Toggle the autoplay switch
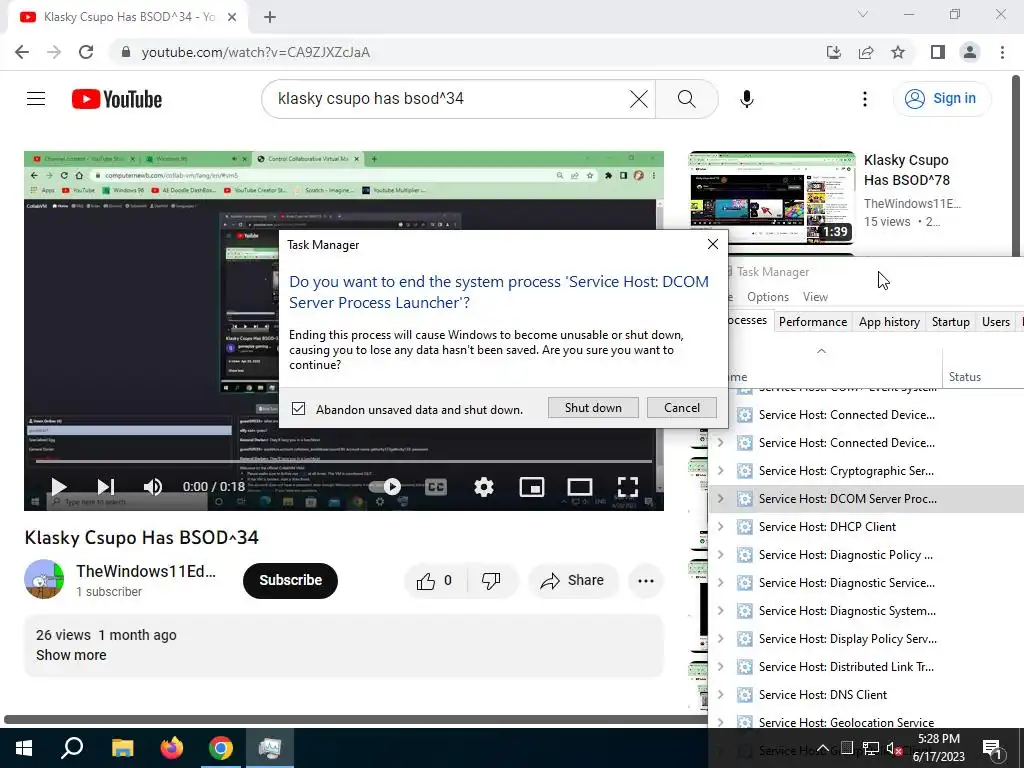Viewport: 1024px width, 768px height. click(385, 487)
